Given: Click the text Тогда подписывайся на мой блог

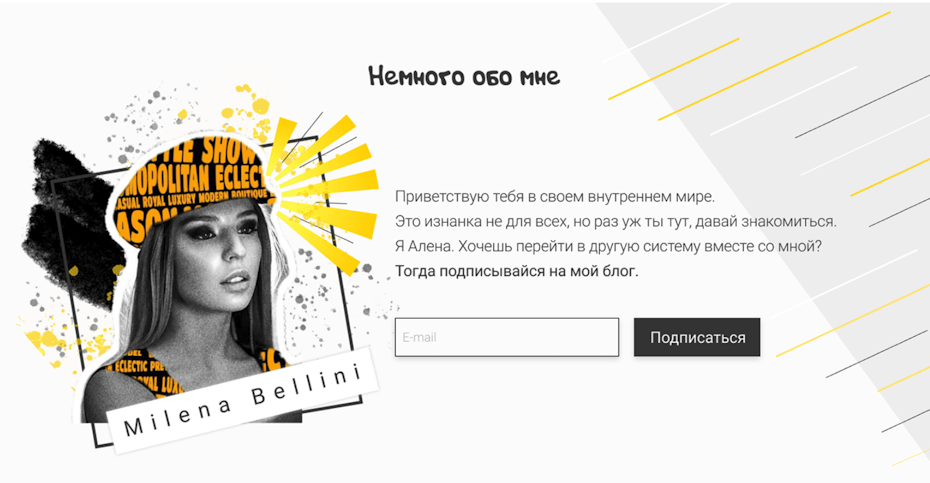Looking at the screenshot, I should pyautogui.click(x=517, y=271).
